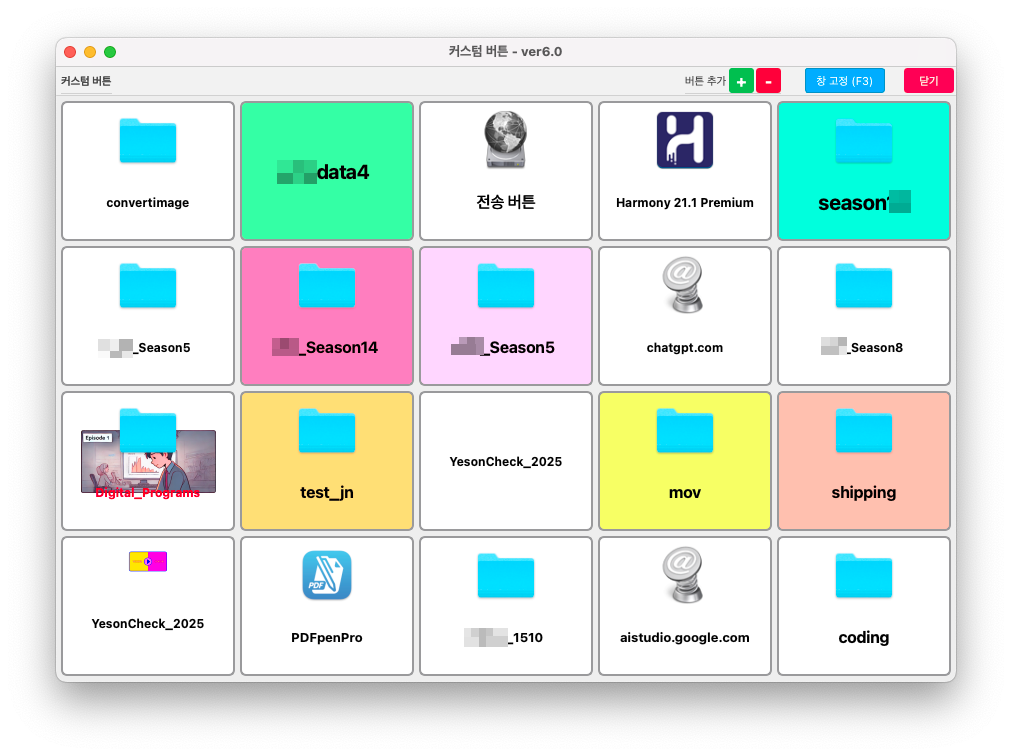Select the 커스텀 버튼 tab
This screenshot has width=1012, height=756.
(86, 81)
